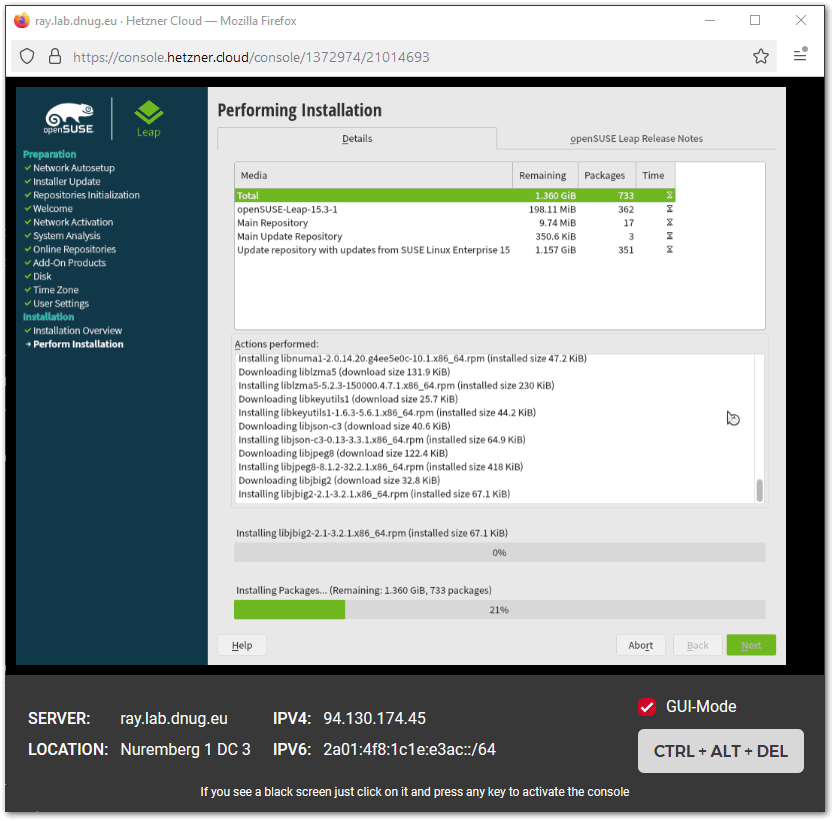Click the Add-On Products step
This screenshot has width=834, height=821.
69,263
